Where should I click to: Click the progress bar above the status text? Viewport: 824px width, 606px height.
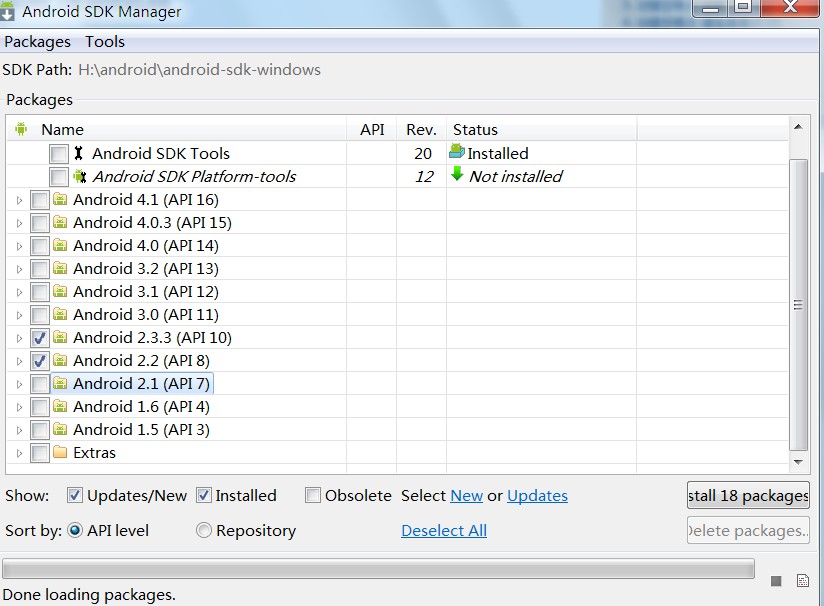coord(378,569)
